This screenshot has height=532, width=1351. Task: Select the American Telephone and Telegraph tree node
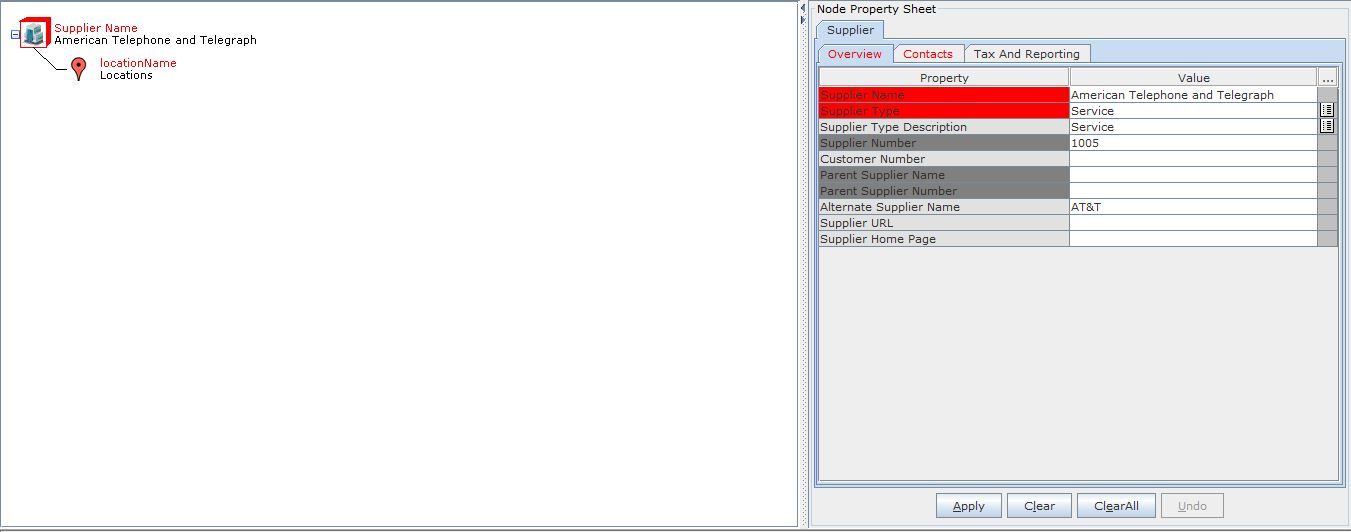155,41
